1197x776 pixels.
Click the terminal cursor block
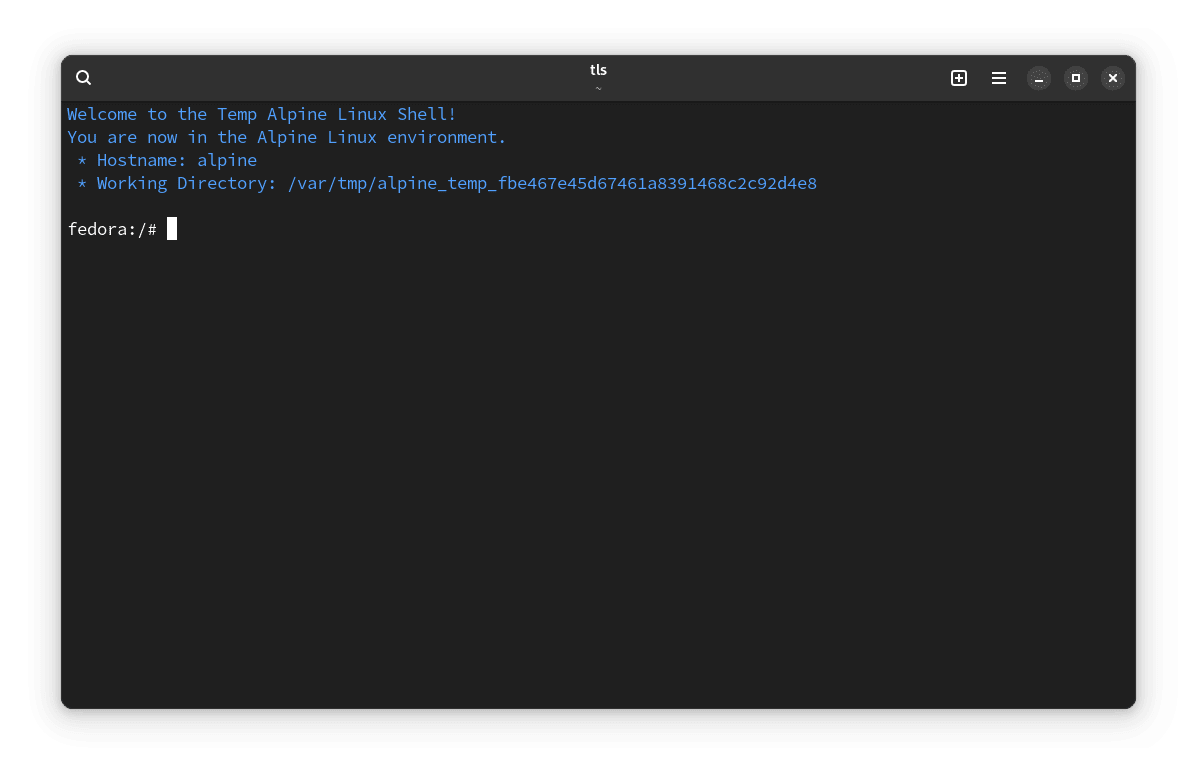(x=172, y=229)
